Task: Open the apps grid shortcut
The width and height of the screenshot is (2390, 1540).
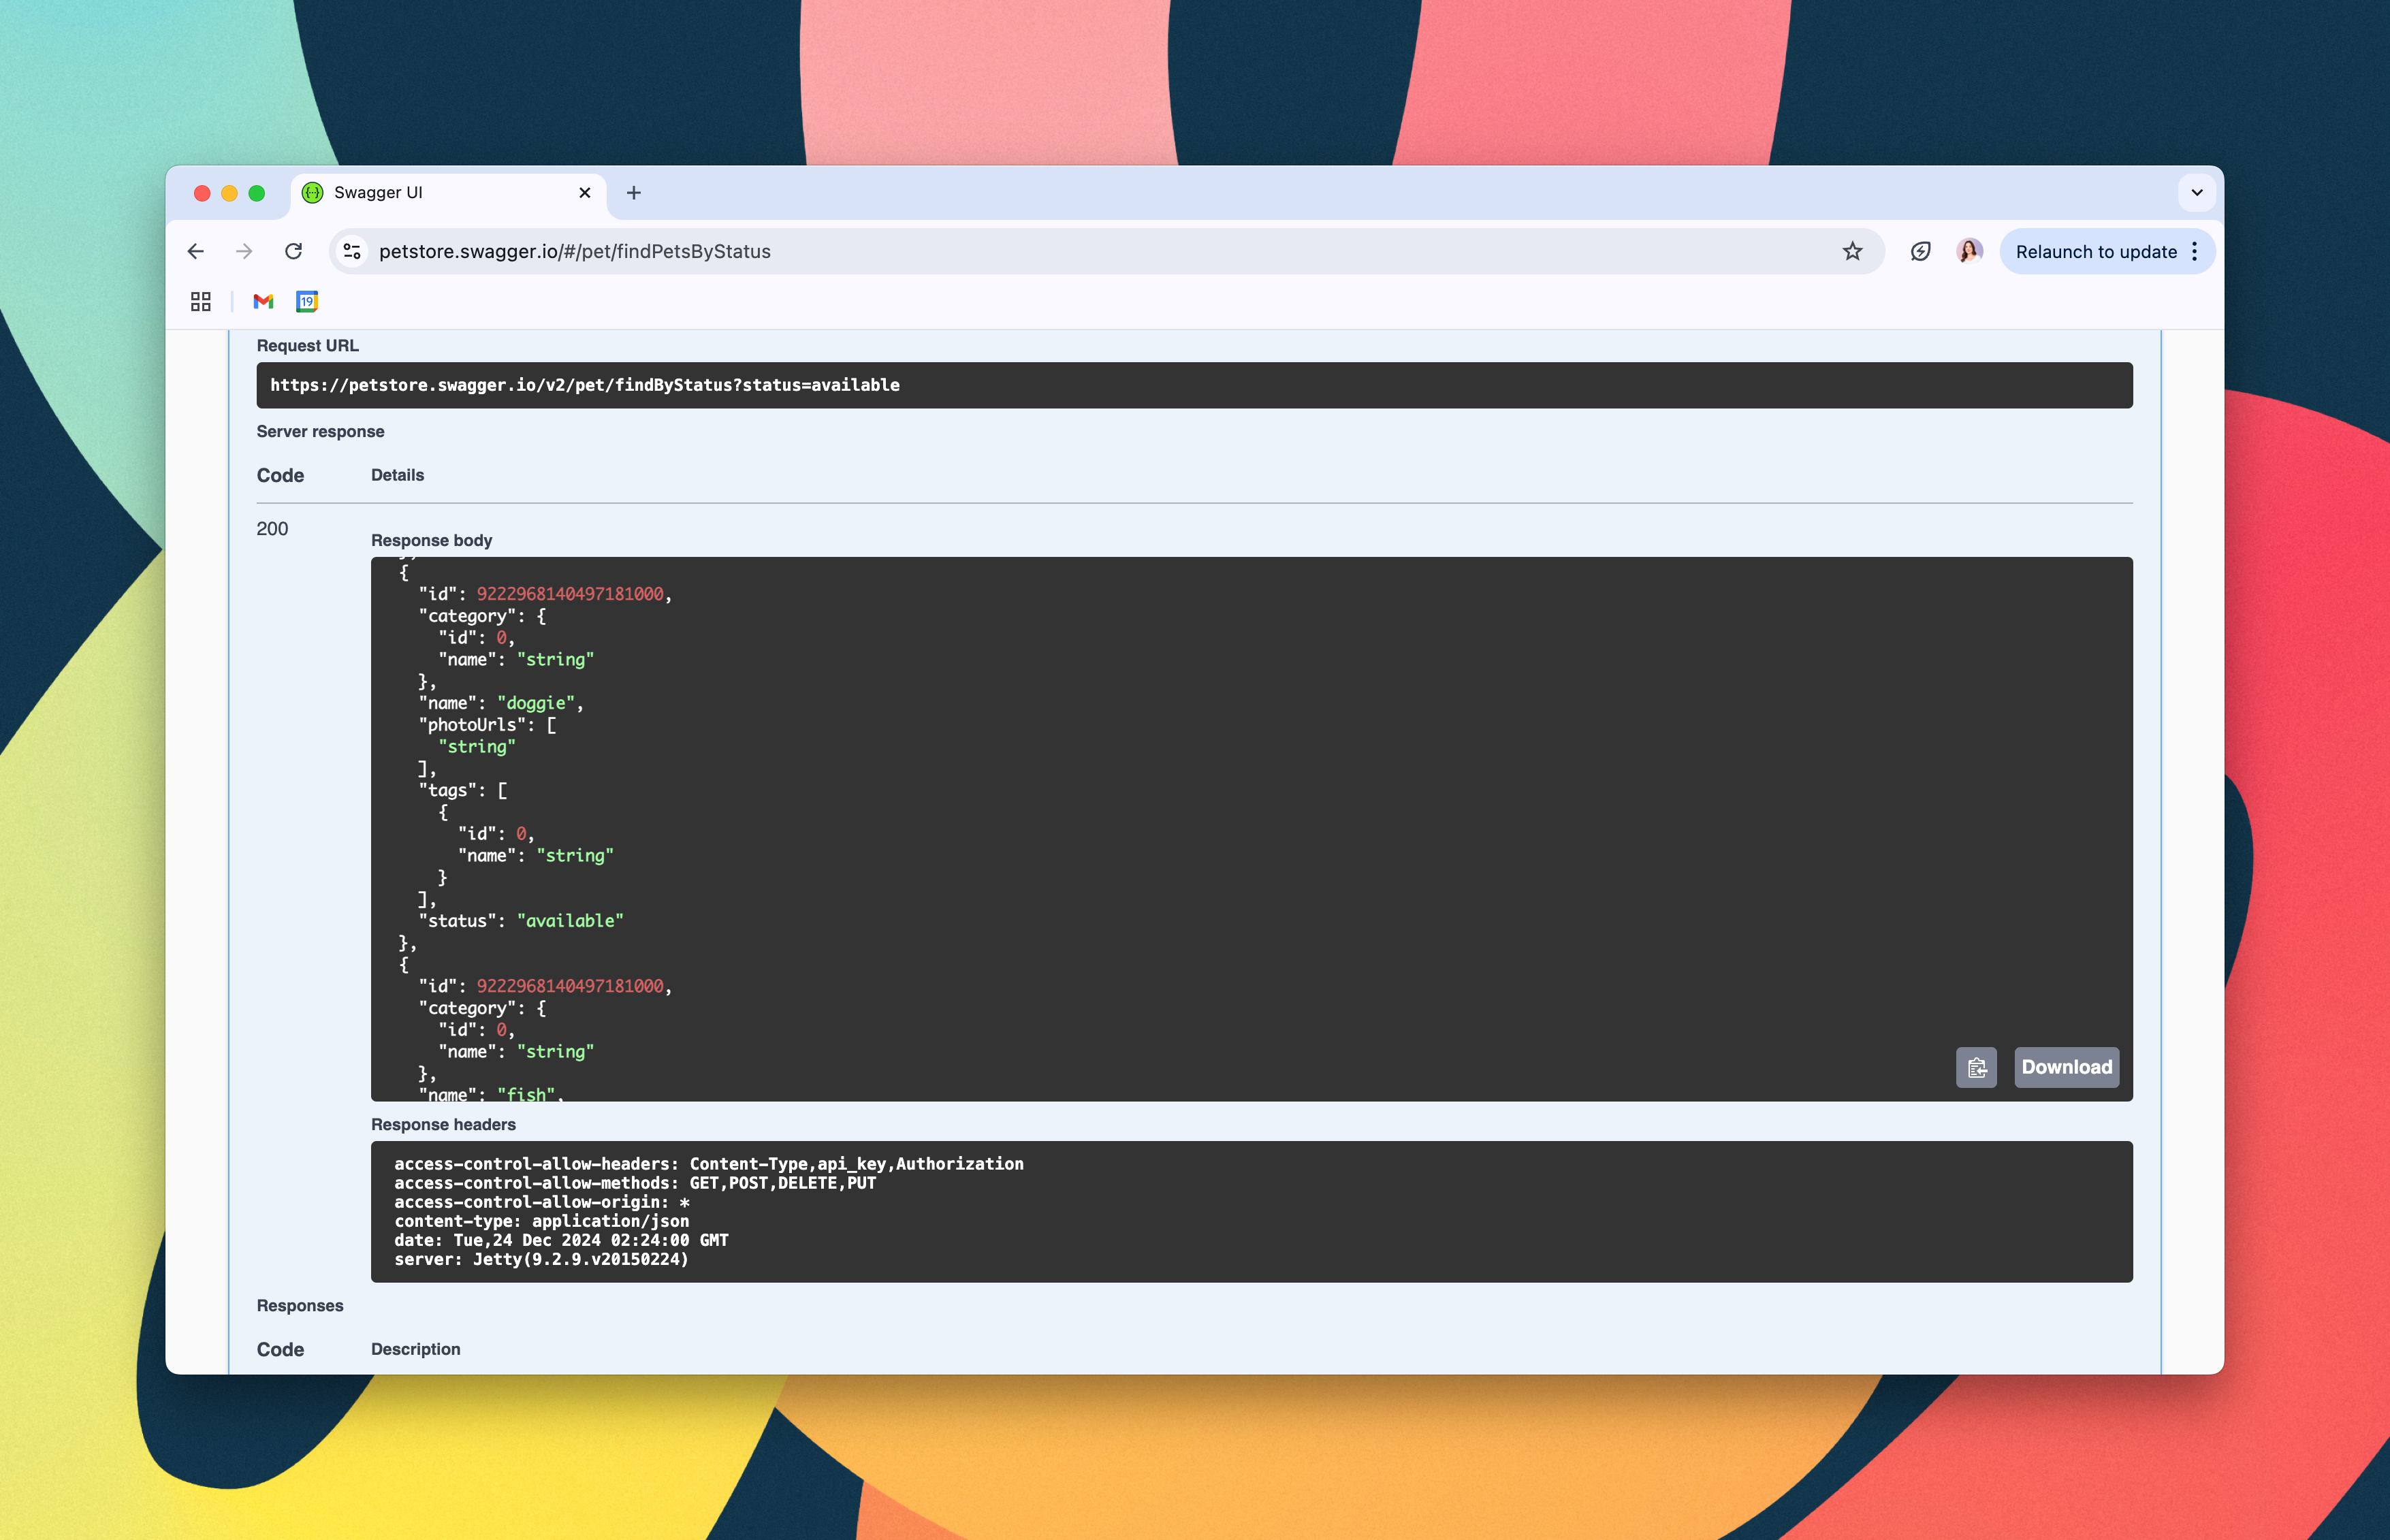Action: click(x=201, y=301)
